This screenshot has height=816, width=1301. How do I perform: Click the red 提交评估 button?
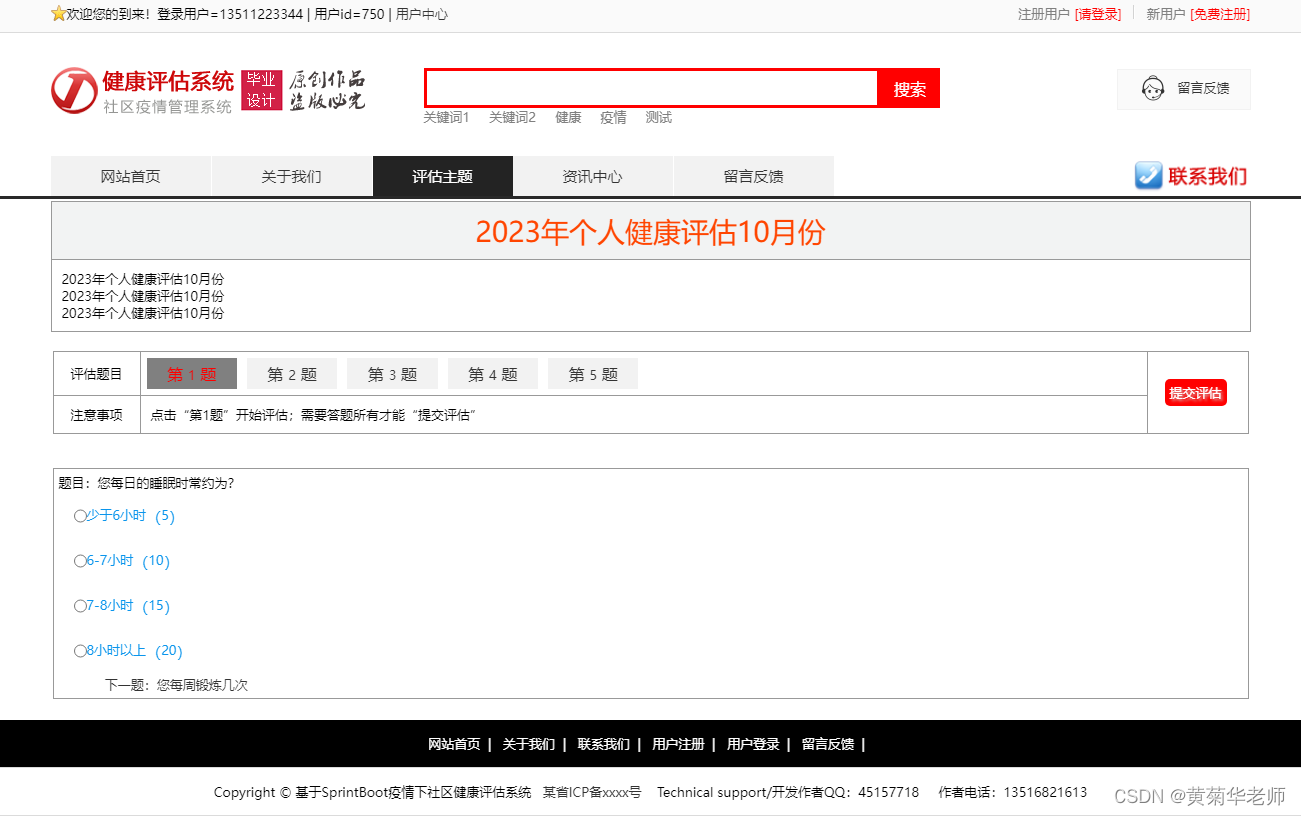pyautogui.click(x=1196, y=393)
